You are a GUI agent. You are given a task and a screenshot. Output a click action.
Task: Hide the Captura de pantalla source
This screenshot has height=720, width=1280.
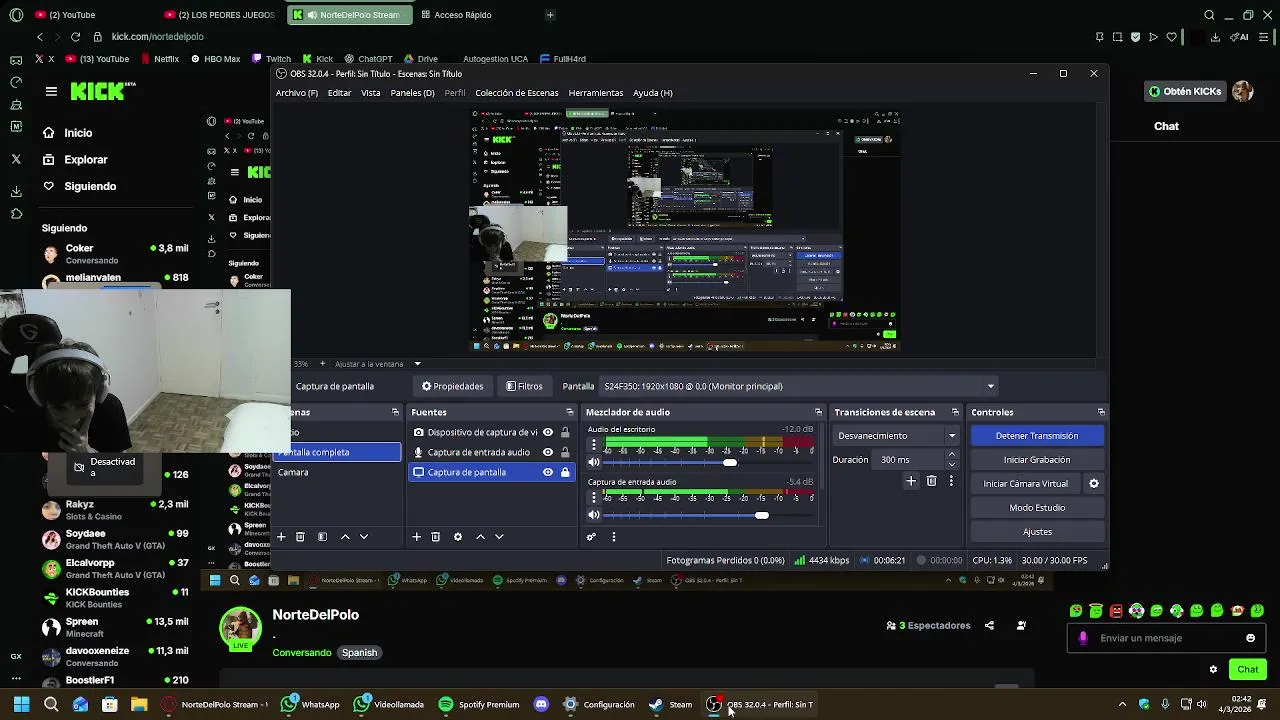547,472
